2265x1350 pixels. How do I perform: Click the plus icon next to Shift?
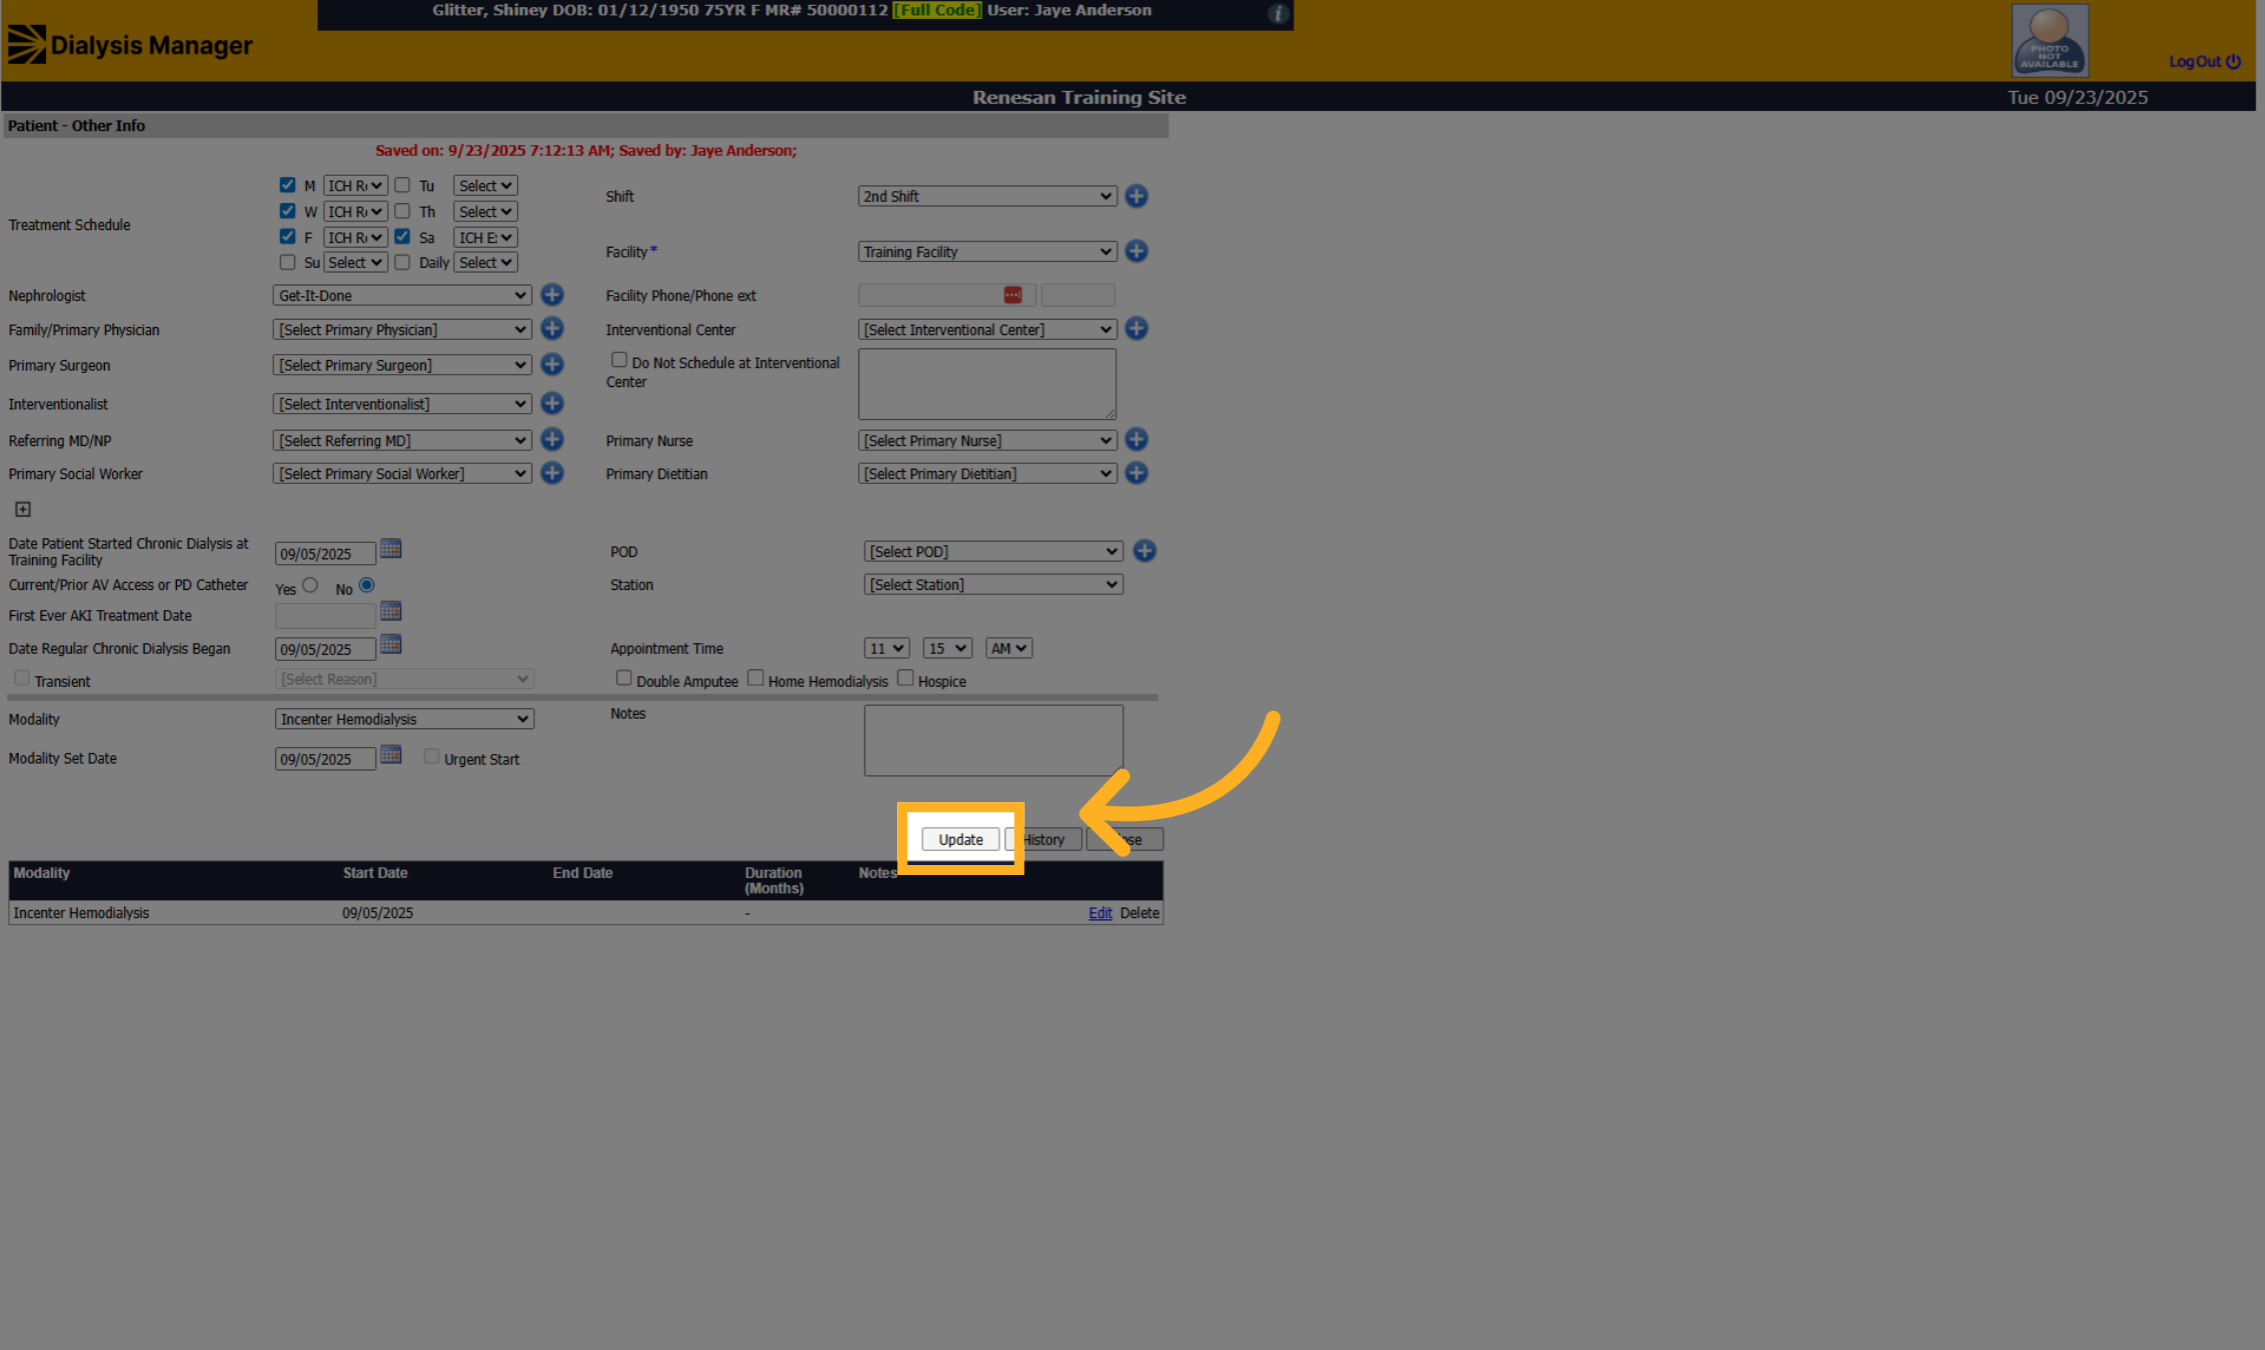[x=1136, y=196]
